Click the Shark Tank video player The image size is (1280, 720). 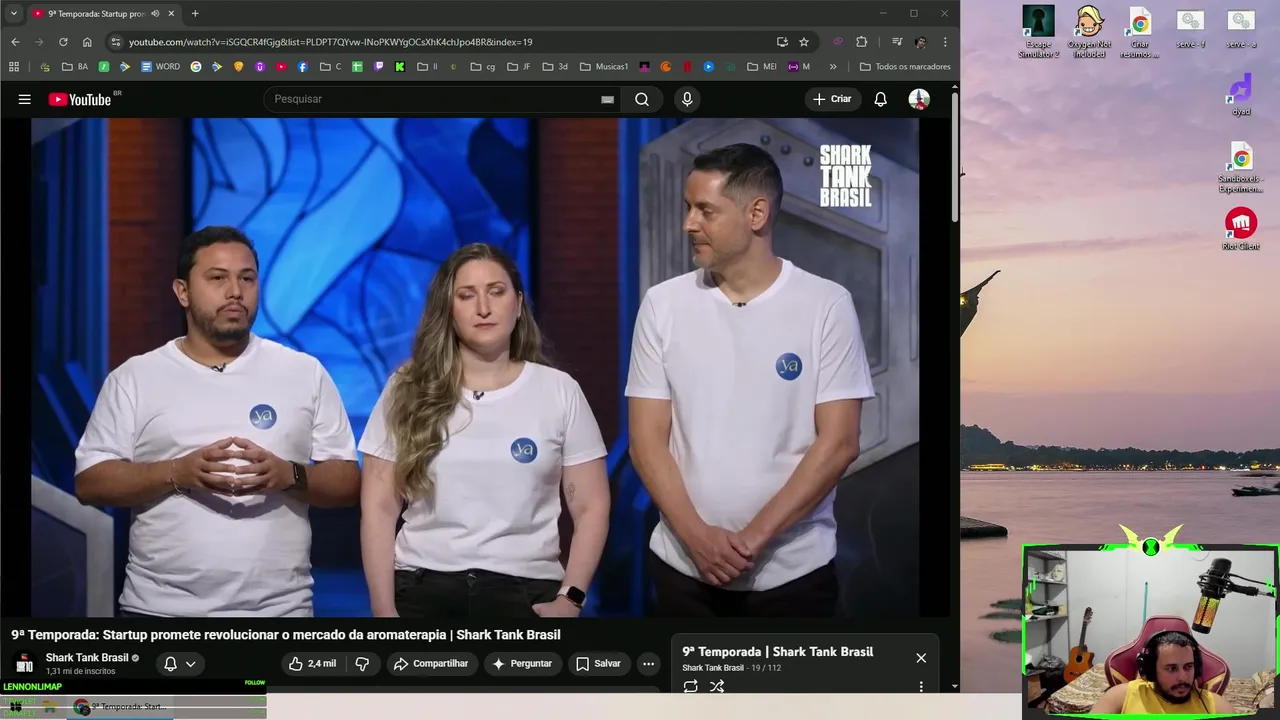click(x=475, y=367)
